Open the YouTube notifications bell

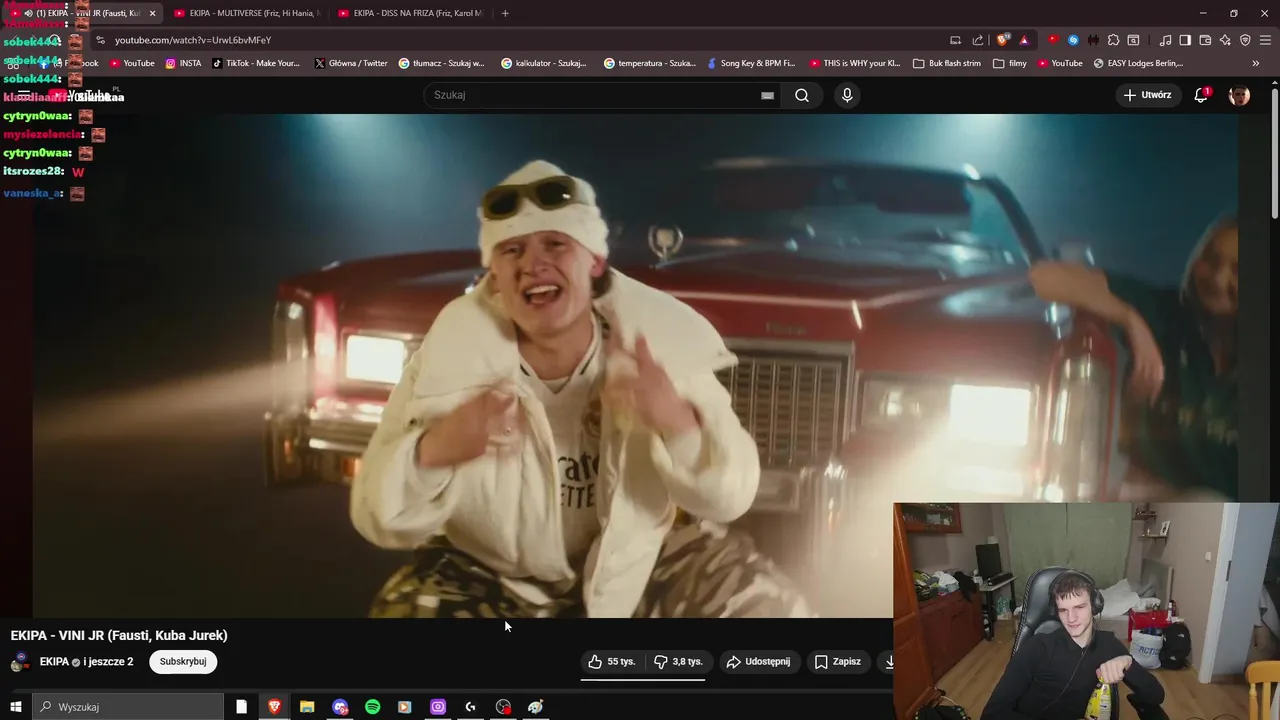1202,95
